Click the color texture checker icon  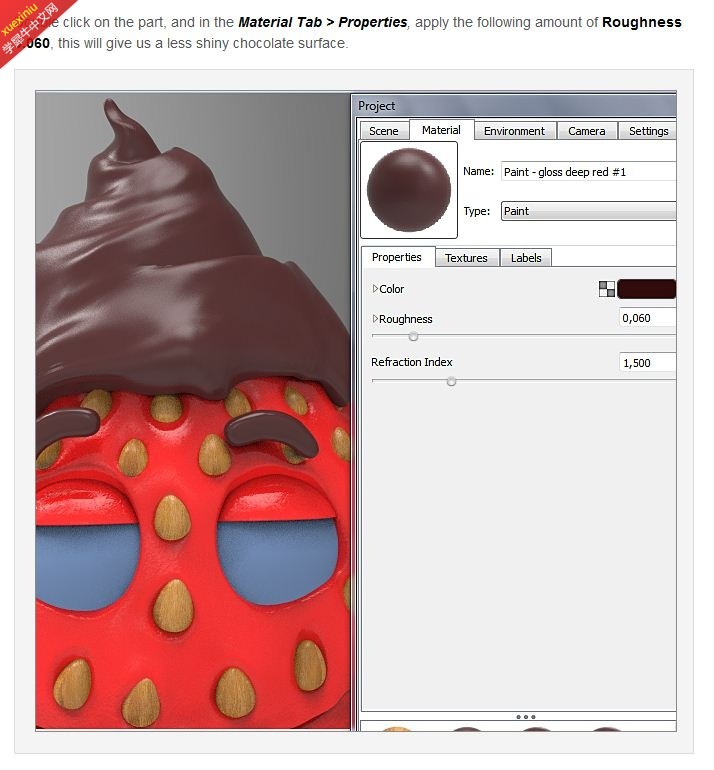pyautogui.click(x=606, y=289)
